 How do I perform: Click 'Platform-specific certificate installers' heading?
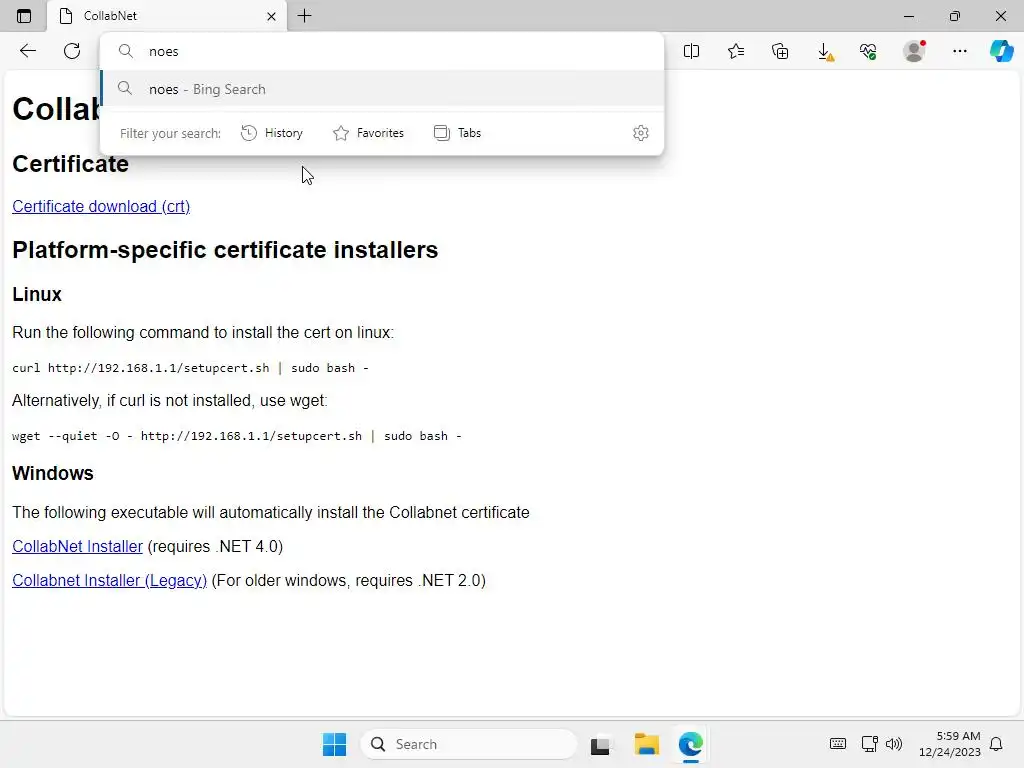(225, 250)
